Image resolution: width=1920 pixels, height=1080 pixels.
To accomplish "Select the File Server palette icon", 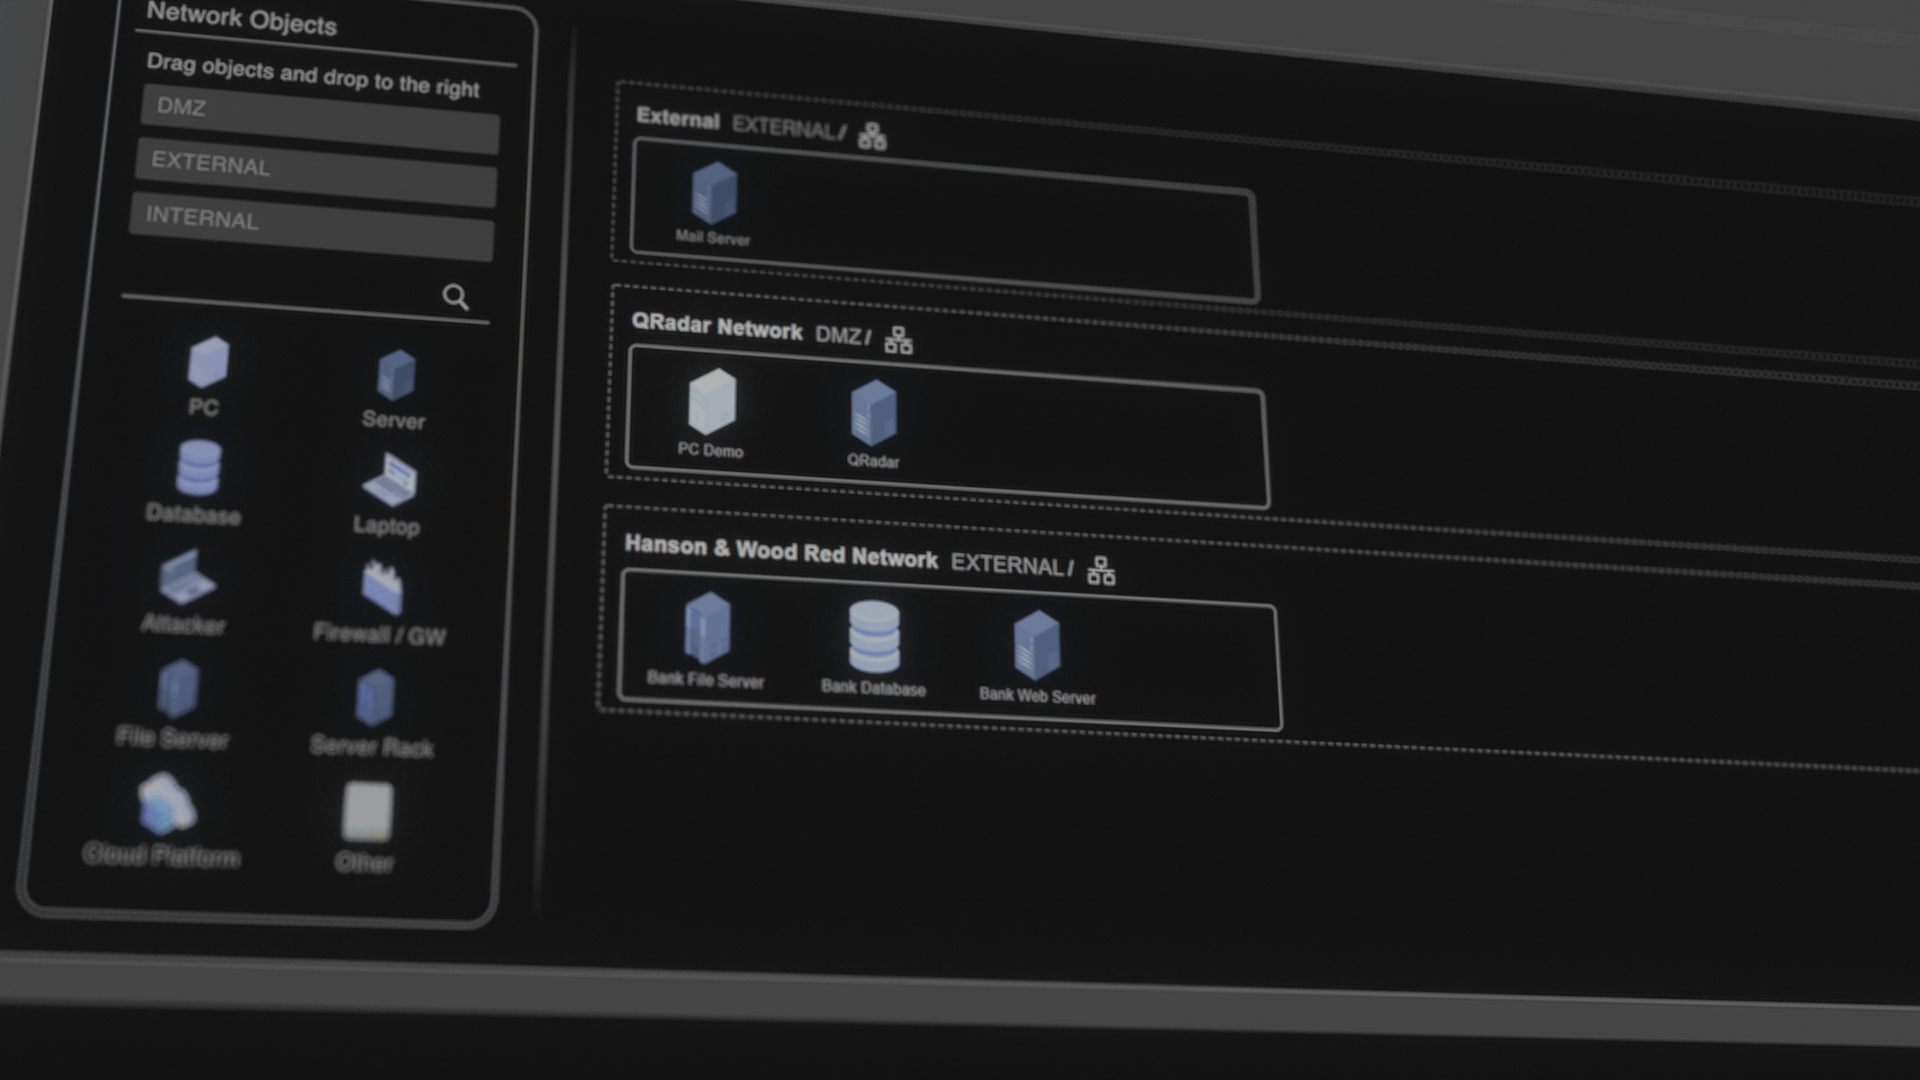I will (178, 688).
